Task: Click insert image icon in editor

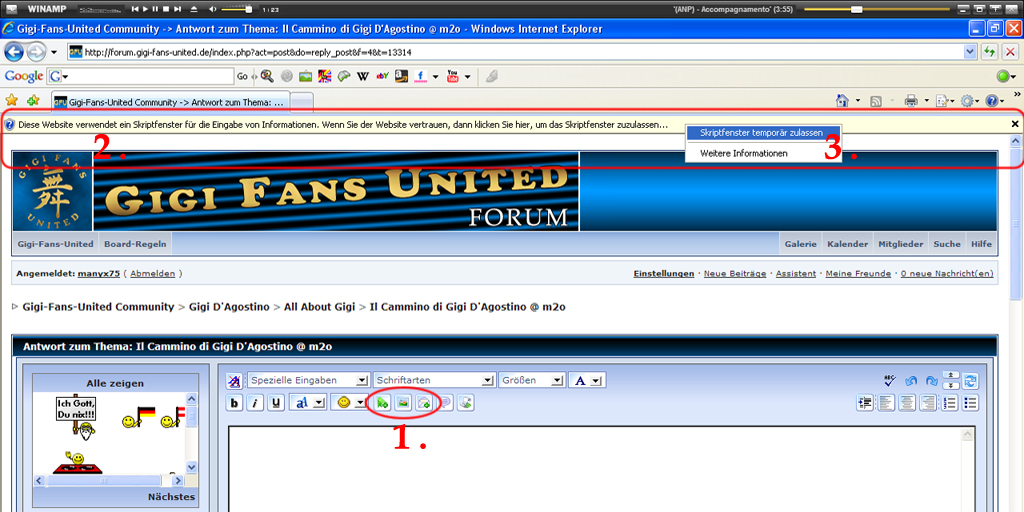Action: [x=403, y=403]
